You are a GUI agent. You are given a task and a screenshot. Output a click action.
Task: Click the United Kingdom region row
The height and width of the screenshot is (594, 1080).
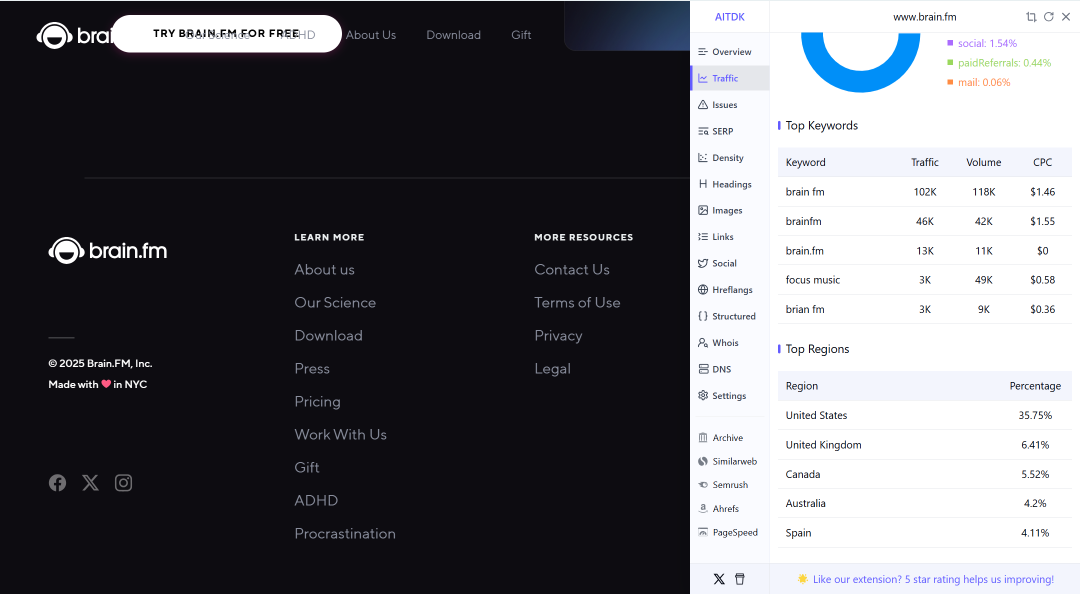tap(924, 445)
